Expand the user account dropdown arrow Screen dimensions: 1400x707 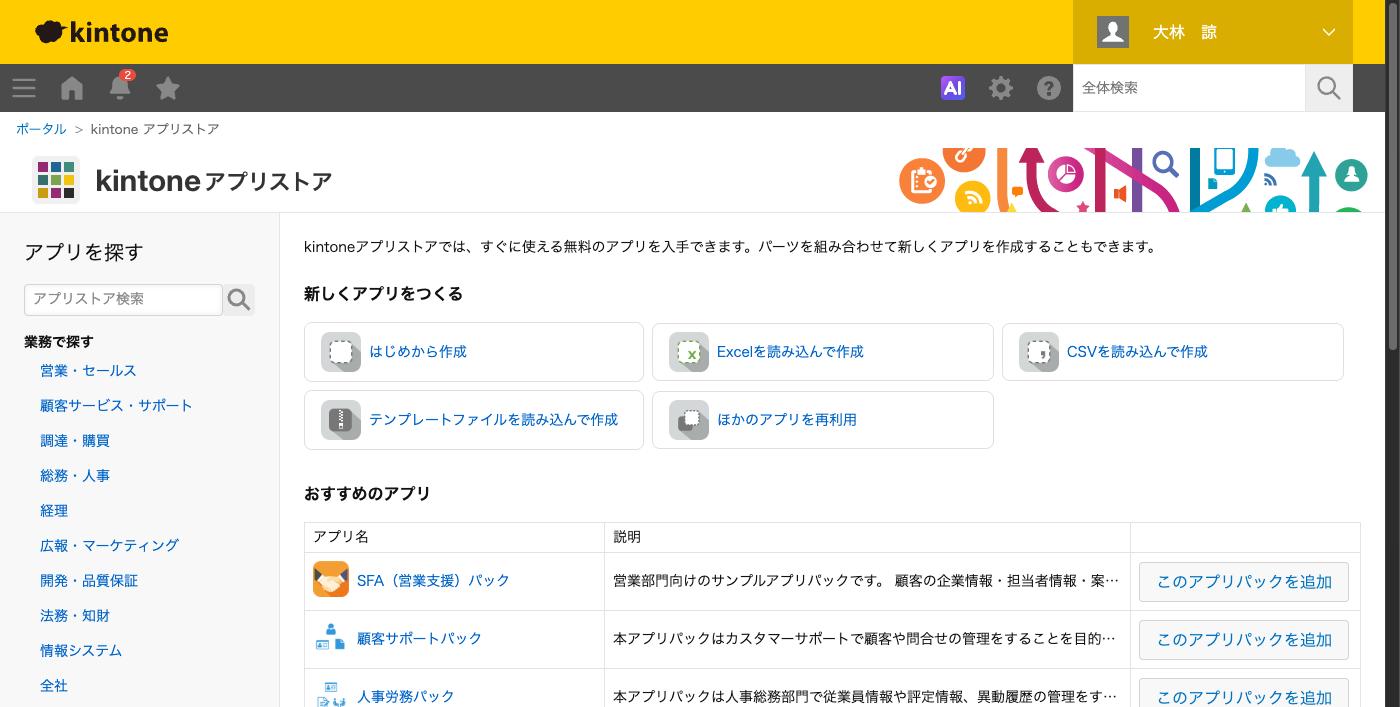(1329, 32)
